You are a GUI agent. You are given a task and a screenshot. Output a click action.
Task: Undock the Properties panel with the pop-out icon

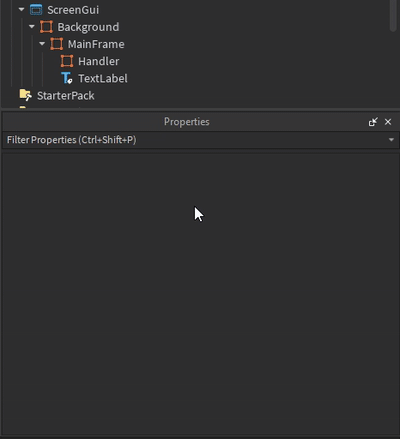pyautogui.click(x=373, y=122)
